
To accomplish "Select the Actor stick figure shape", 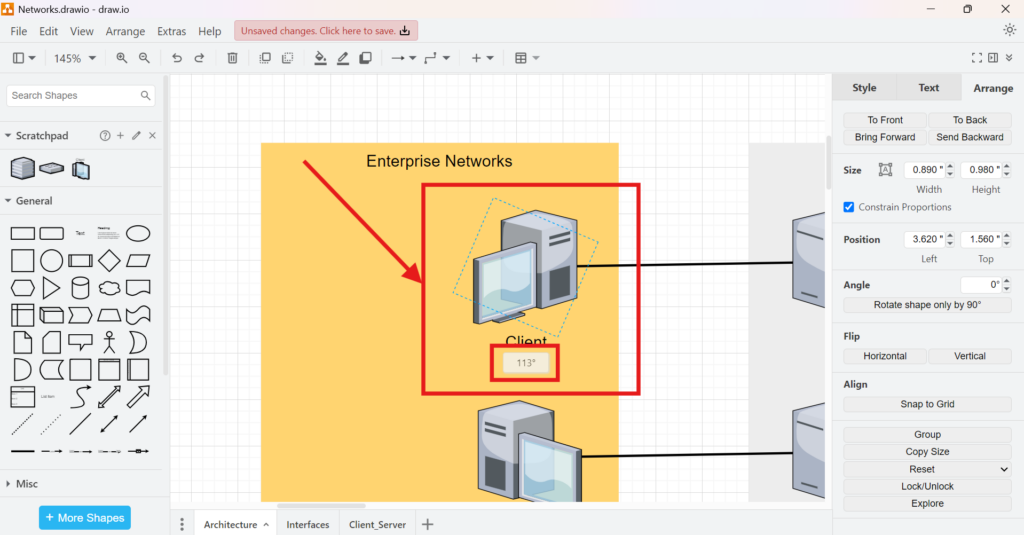I will tap(109, 342).
